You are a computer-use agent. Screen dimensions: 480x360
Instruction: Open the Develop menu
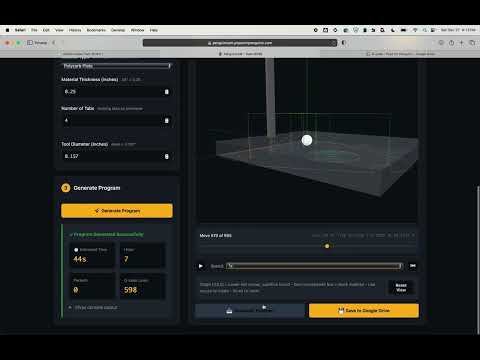118,30
